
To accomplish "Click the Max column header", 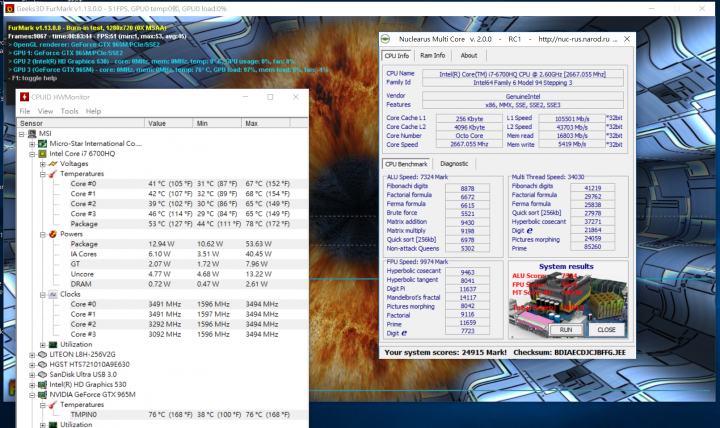I will [266, 123].
